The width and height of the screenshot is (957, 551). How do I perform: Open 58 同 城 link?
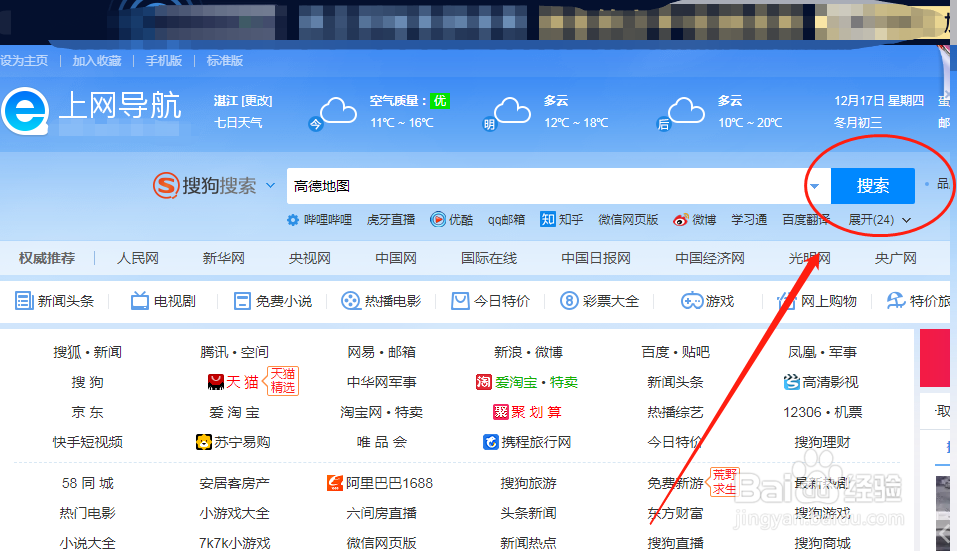(87, 483)
